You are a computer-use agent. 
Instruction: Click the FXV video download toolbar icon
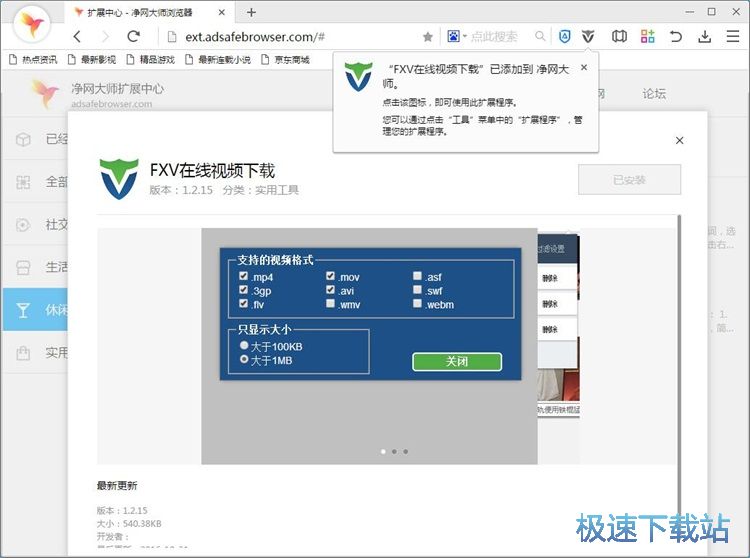pyautogui.click(x=588, y=36)
